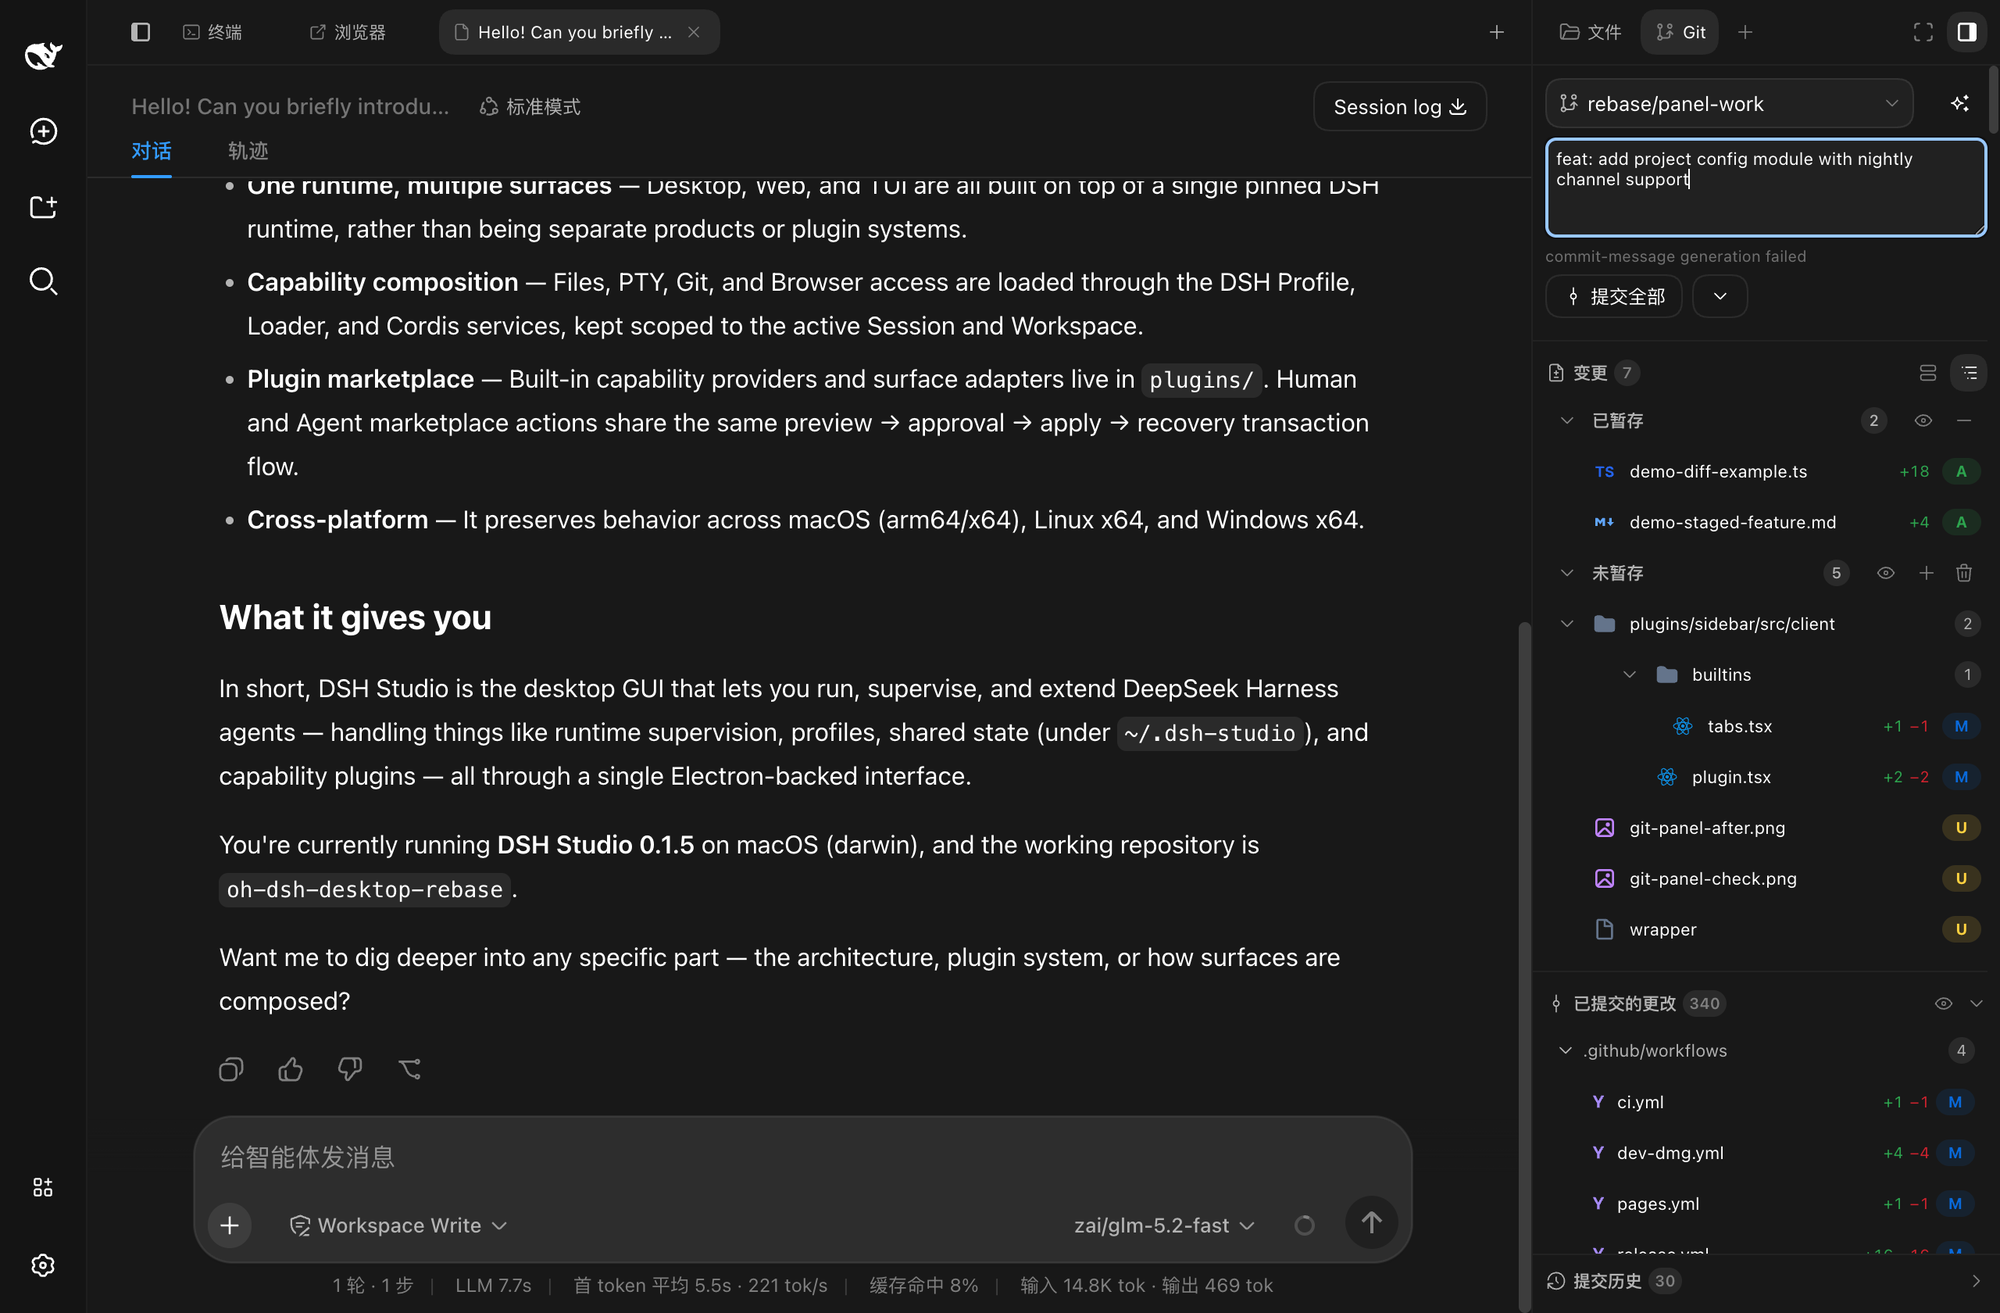Send the message with arrow button
Screen dimensions: 2000x1313
tap(1371, 1222)
